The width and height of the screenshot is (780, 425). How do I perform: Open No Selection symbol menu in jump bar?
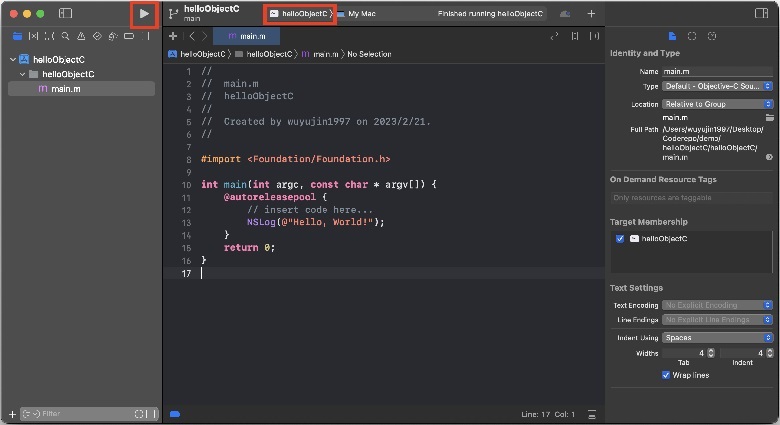369,54
